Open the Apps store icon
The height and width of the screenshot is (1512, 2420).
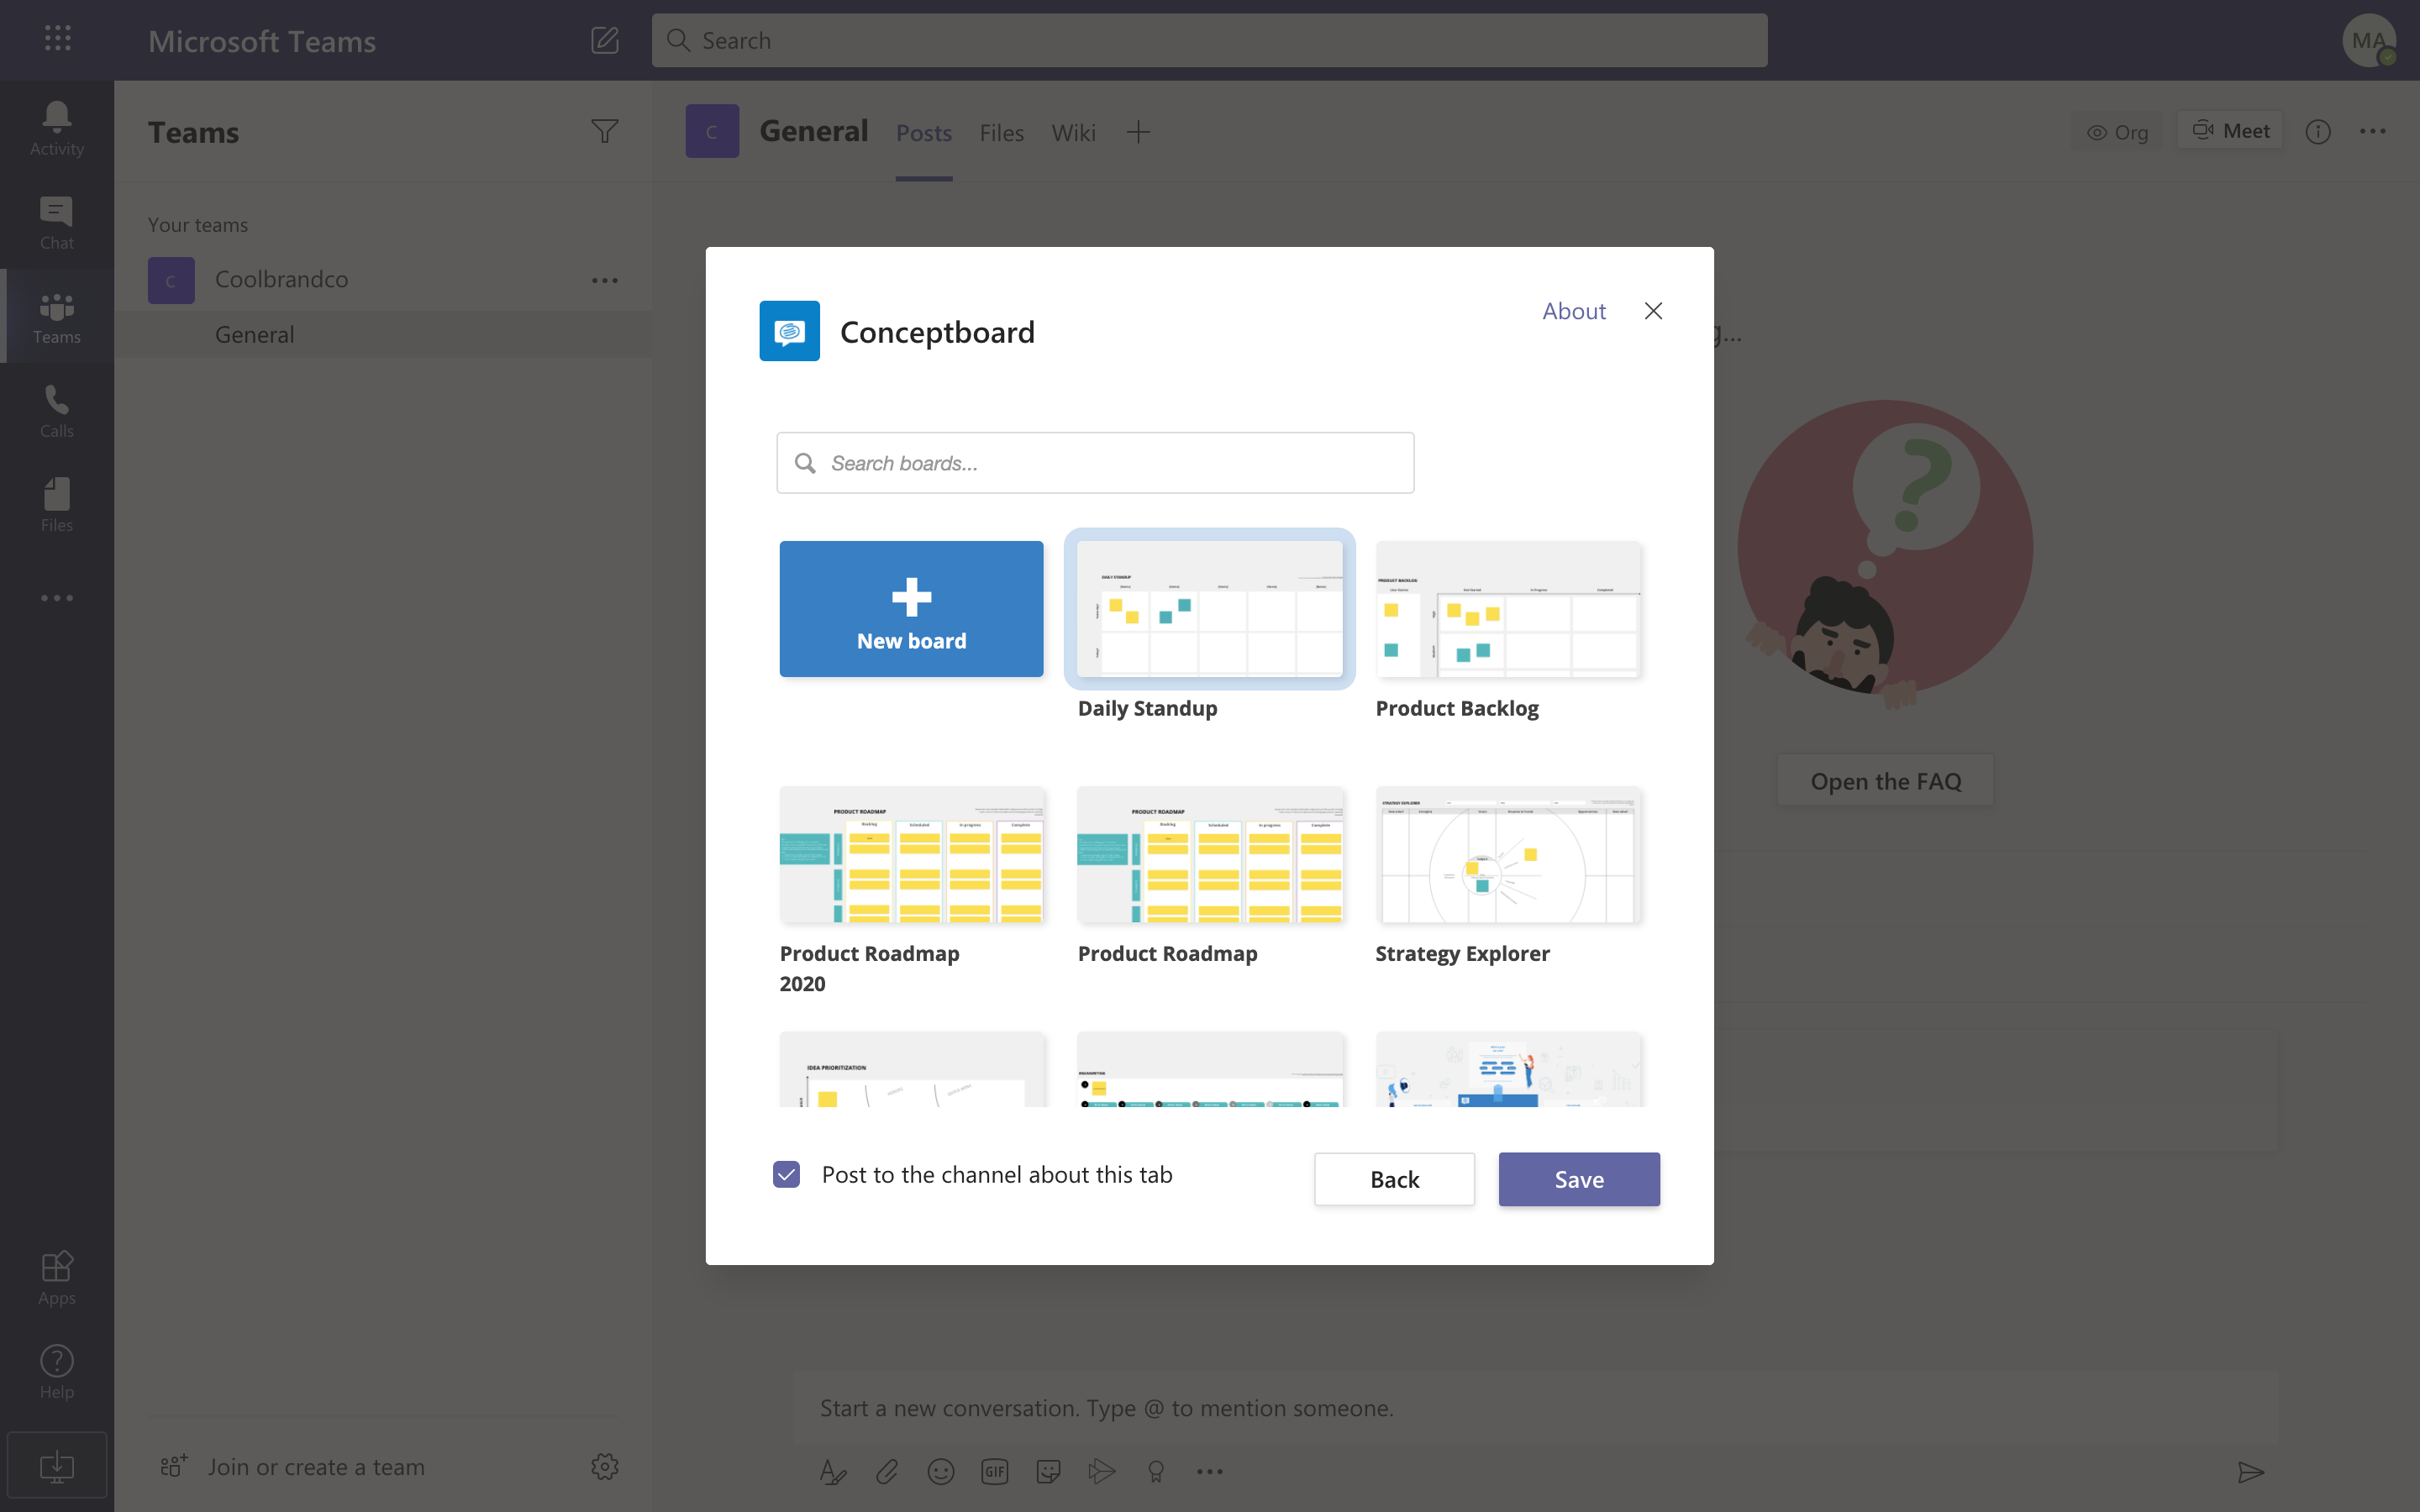click(57, 1278)
